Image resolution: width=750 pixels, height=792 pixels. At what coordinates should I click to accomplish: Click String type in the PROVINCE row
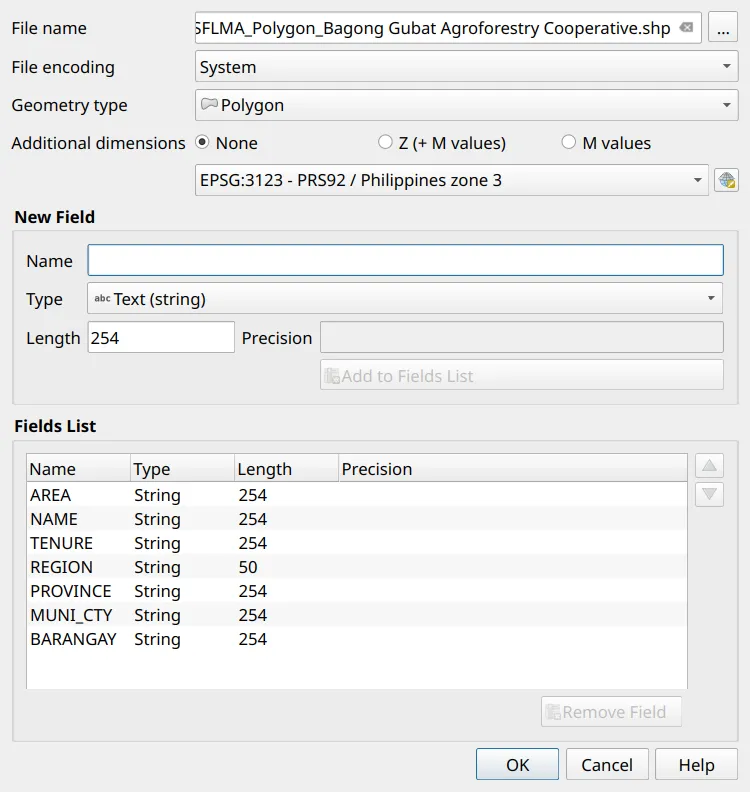coord(157,591)
